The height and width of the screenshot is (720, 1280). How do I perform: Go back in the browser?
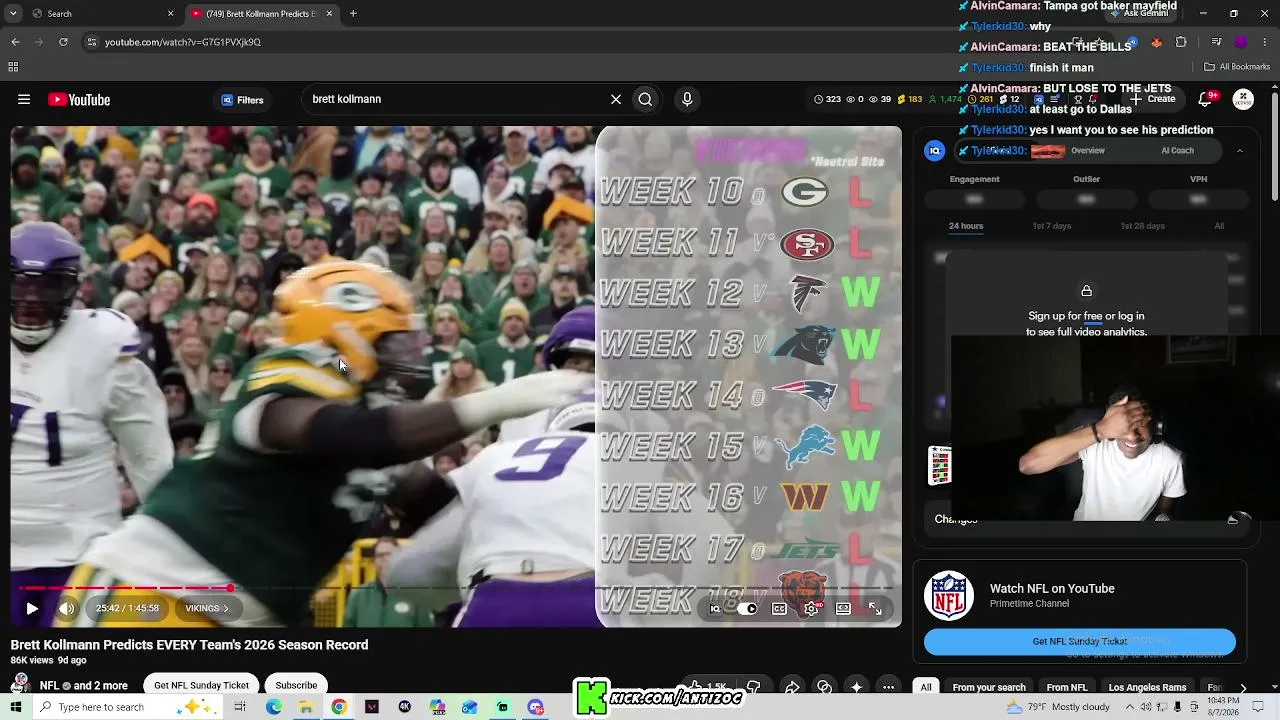point(15,42)
